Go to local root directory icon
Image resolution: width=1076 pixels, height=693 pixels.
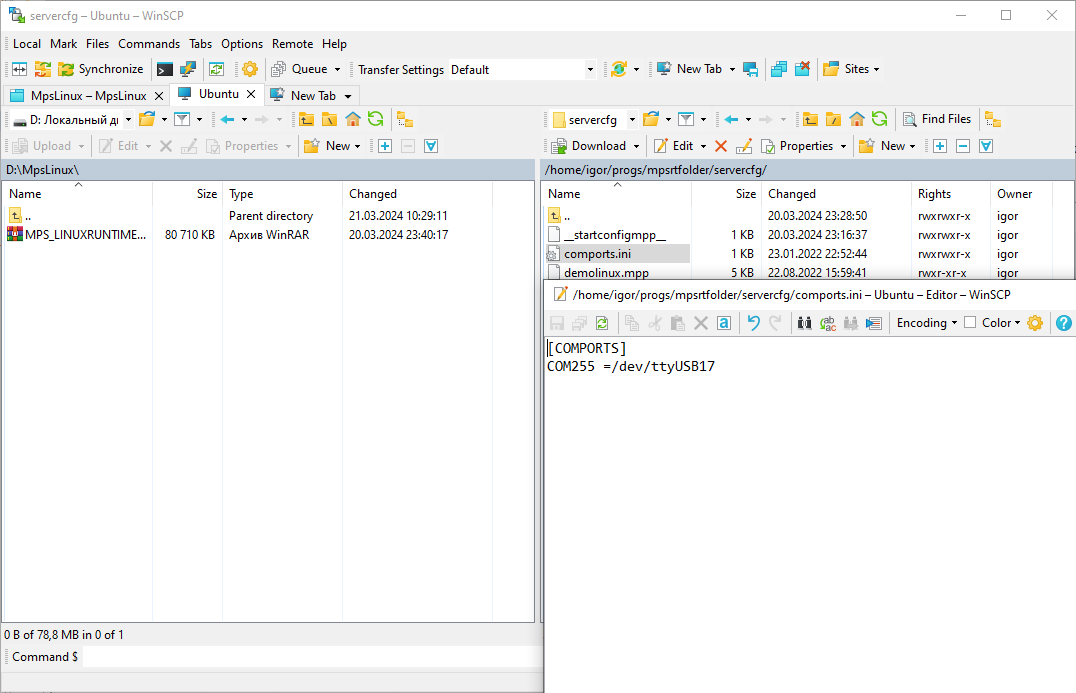coord(329,120)
